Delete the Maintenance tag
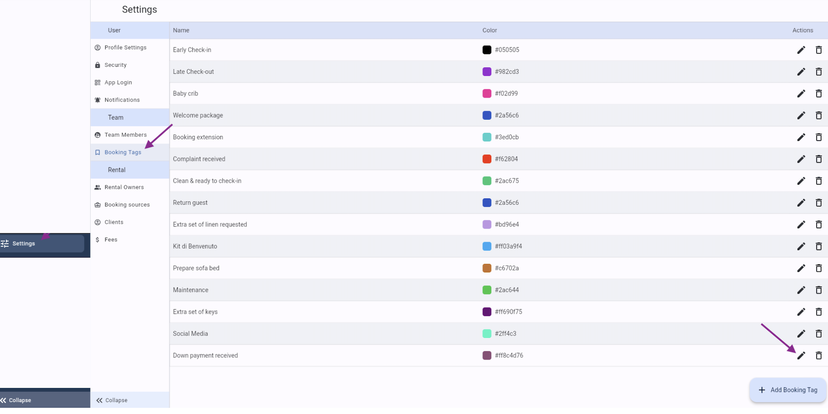The height and width of the screenshot is (414, 828). [818, 290]
